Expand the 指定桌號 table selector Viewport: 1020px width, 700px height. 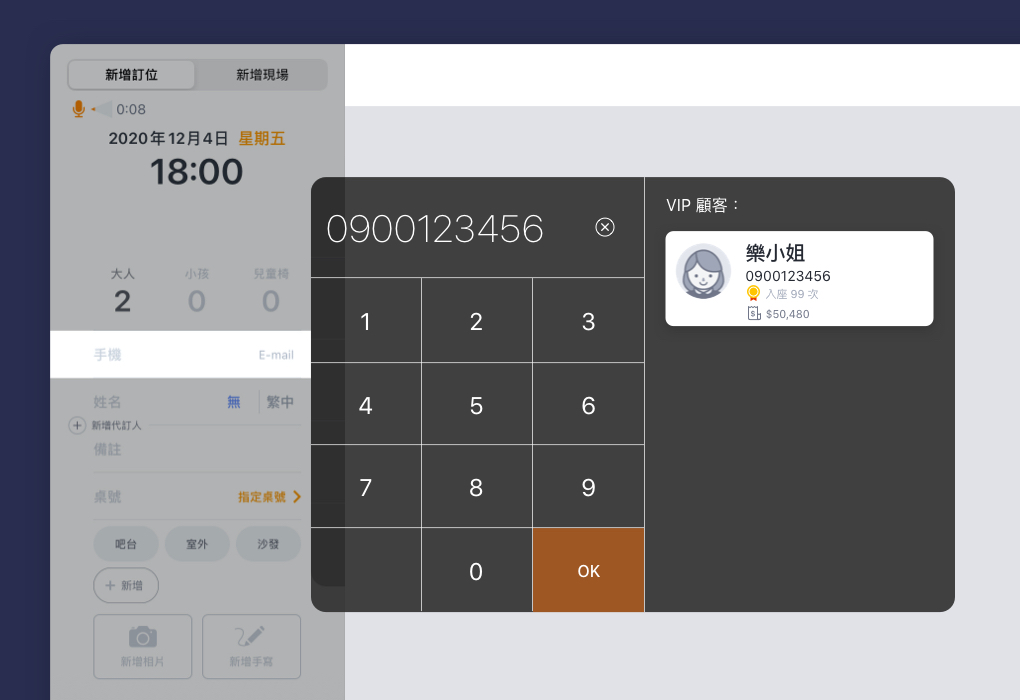click(269, 497)
